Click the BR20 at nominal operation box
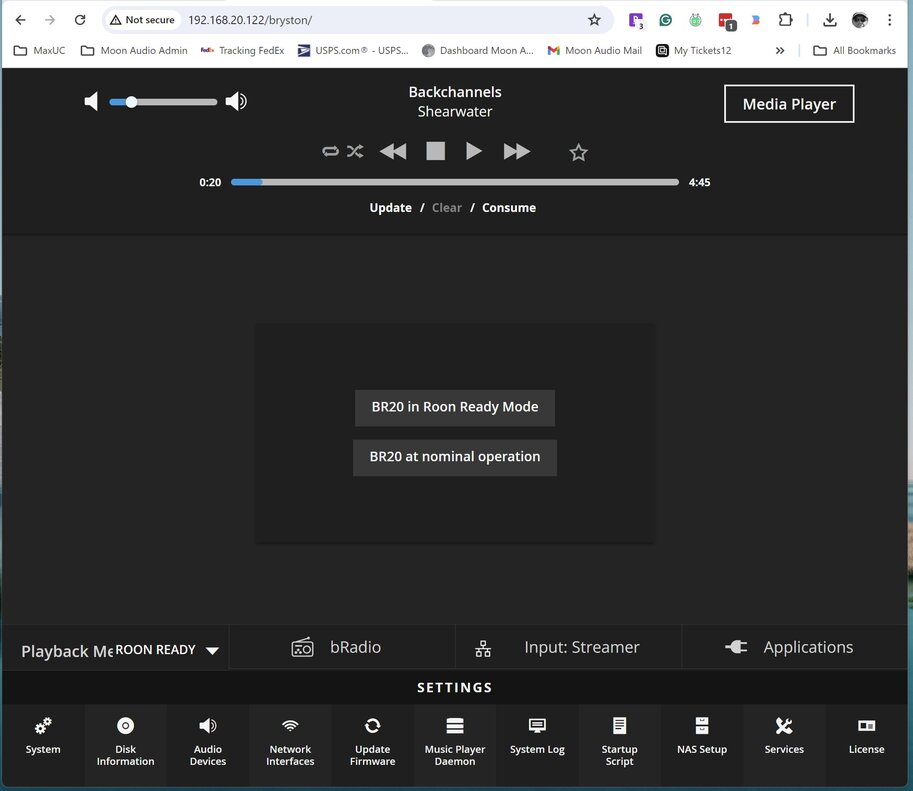 (455, 457)
